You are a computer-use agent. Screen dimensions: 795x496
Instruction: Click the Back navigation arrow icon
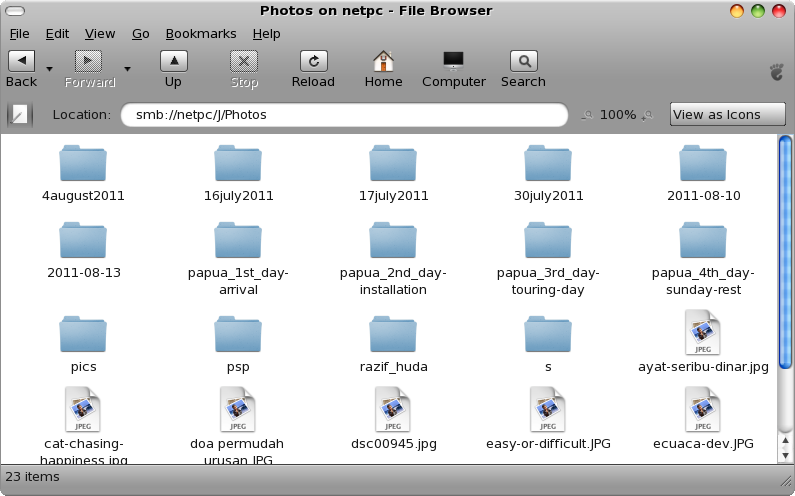21,62
